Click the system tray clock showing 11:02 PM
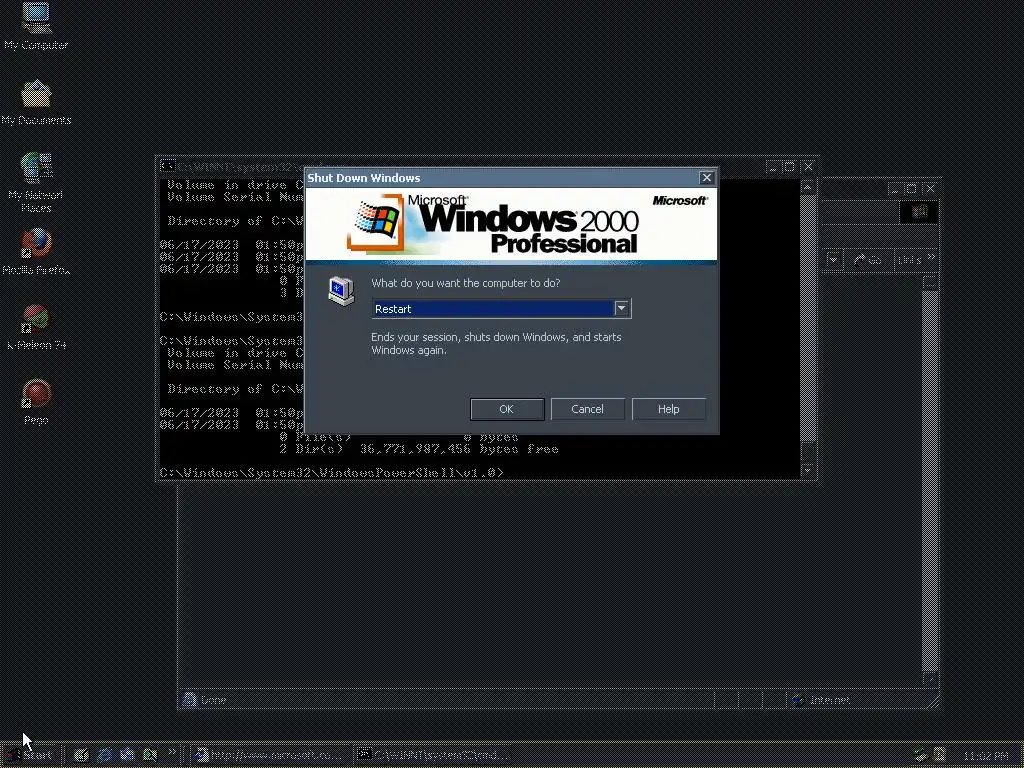The height and width of the screenshot is (768, 1024). (985, 756)
